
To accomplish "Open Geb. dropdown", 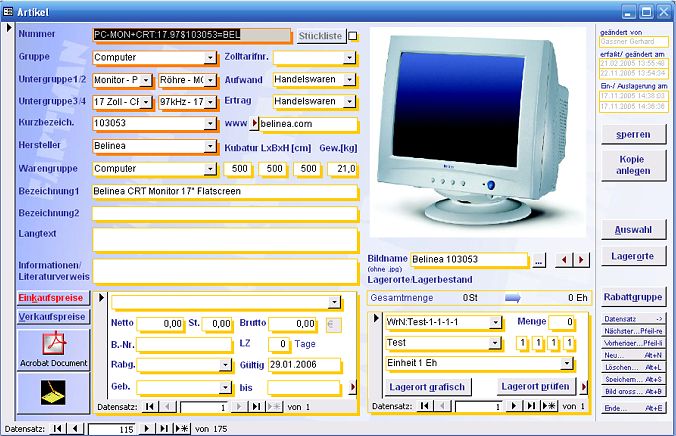I will click(225, 387).
